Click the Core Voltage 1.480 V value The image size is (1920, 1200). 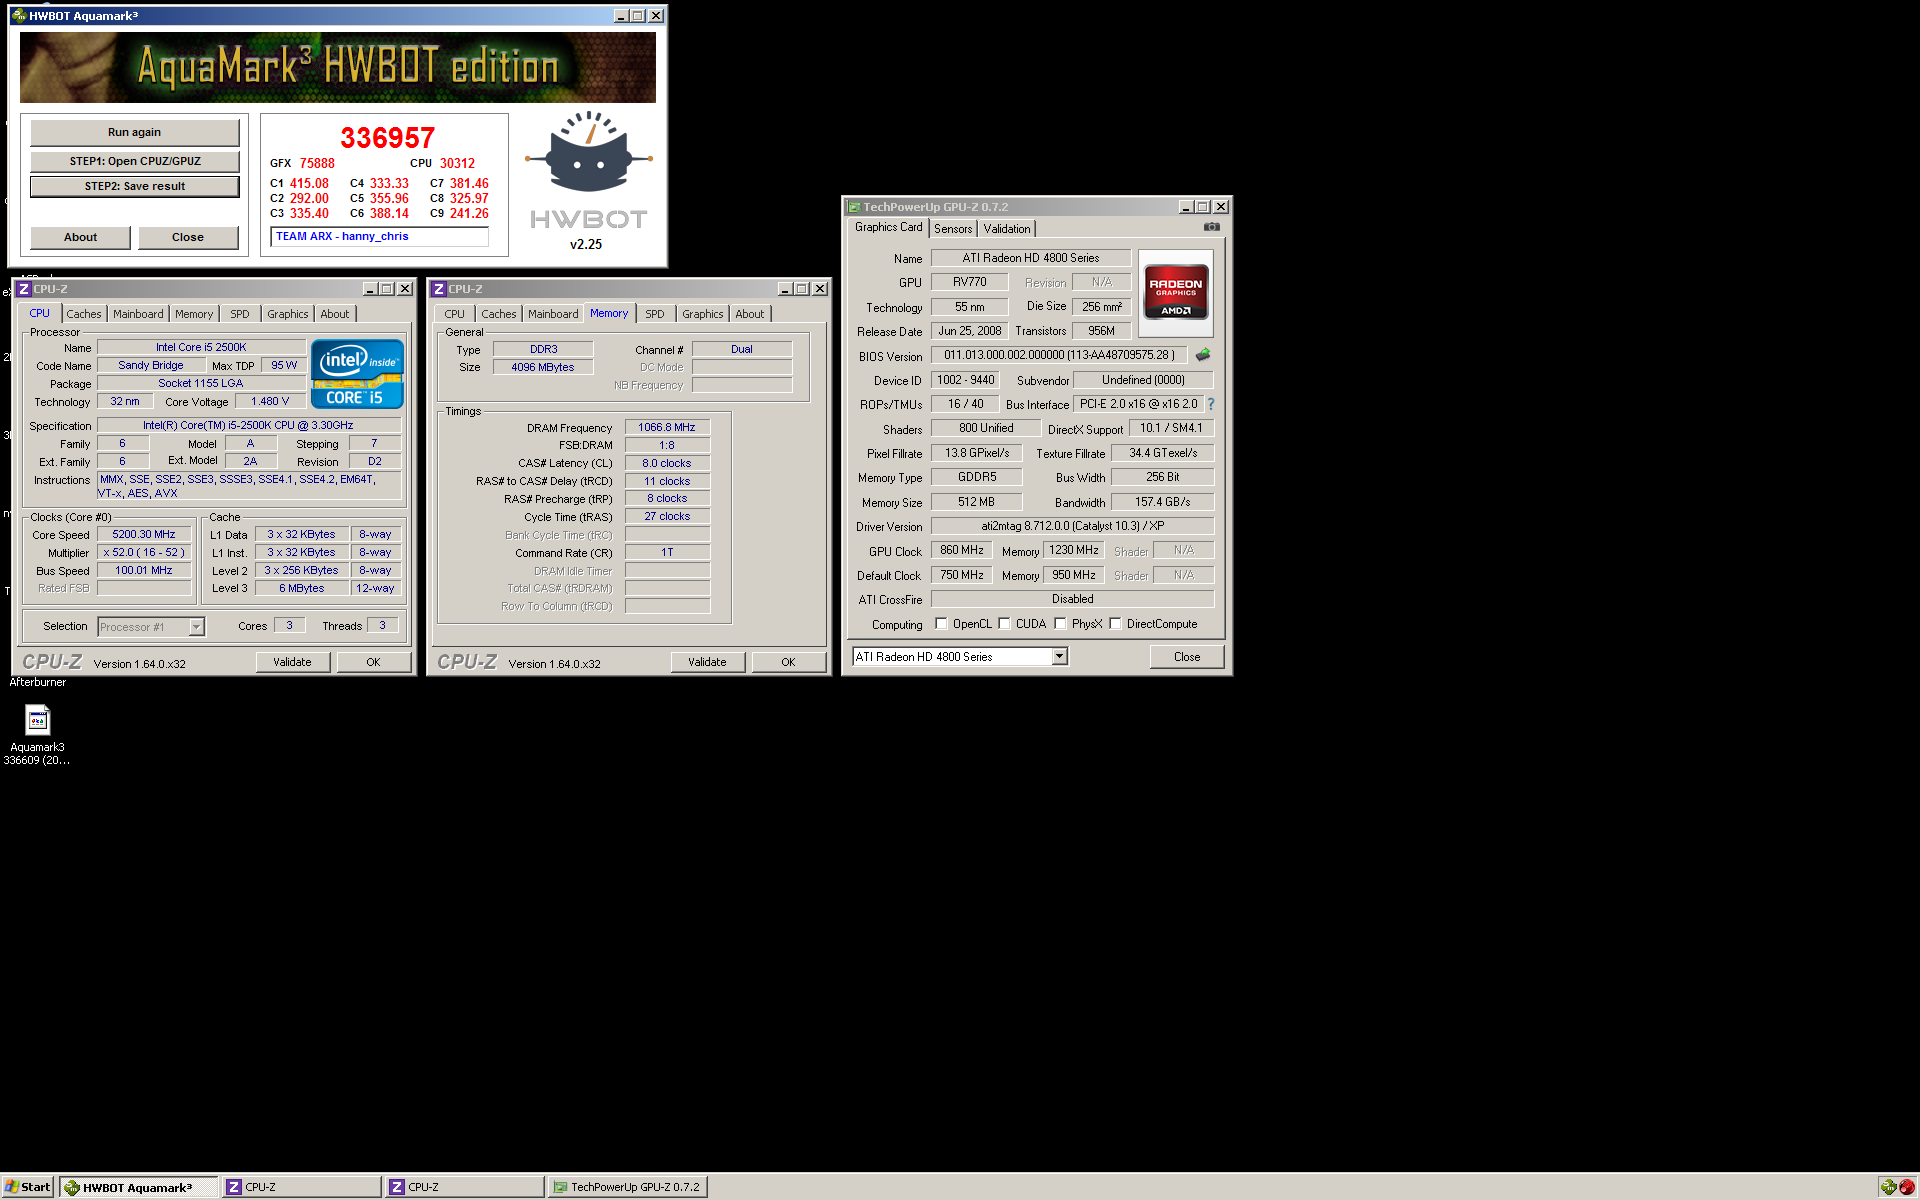point(270,402)
